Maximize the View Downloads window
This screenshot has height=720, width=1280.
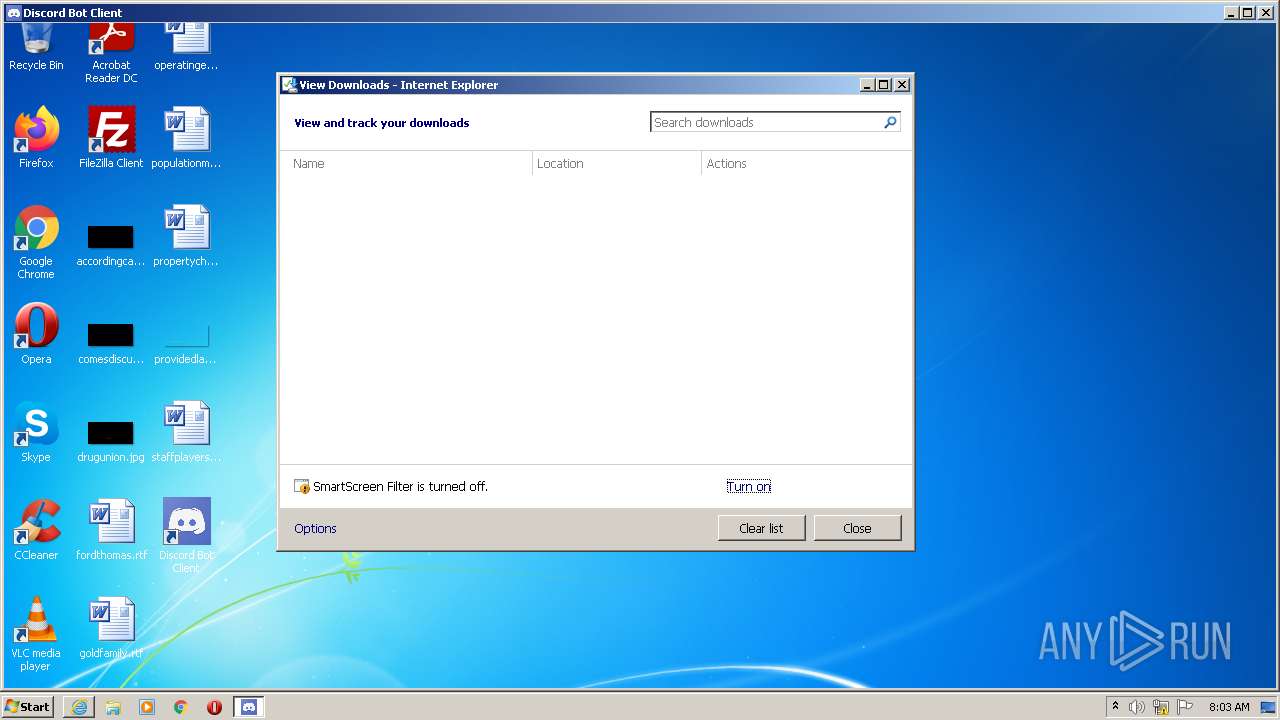(x=884, y=85)
